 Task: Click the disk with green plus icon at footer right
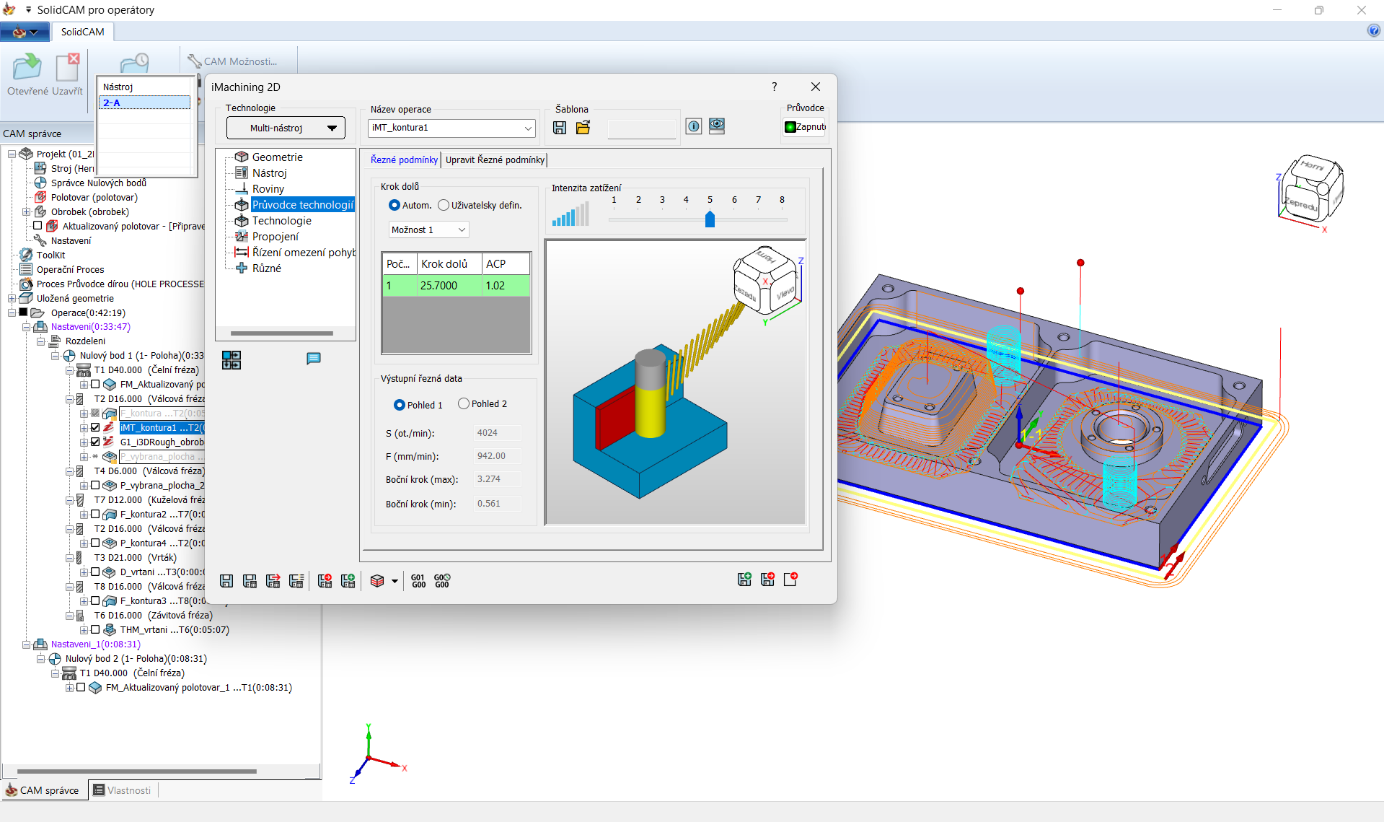point(744,579)
